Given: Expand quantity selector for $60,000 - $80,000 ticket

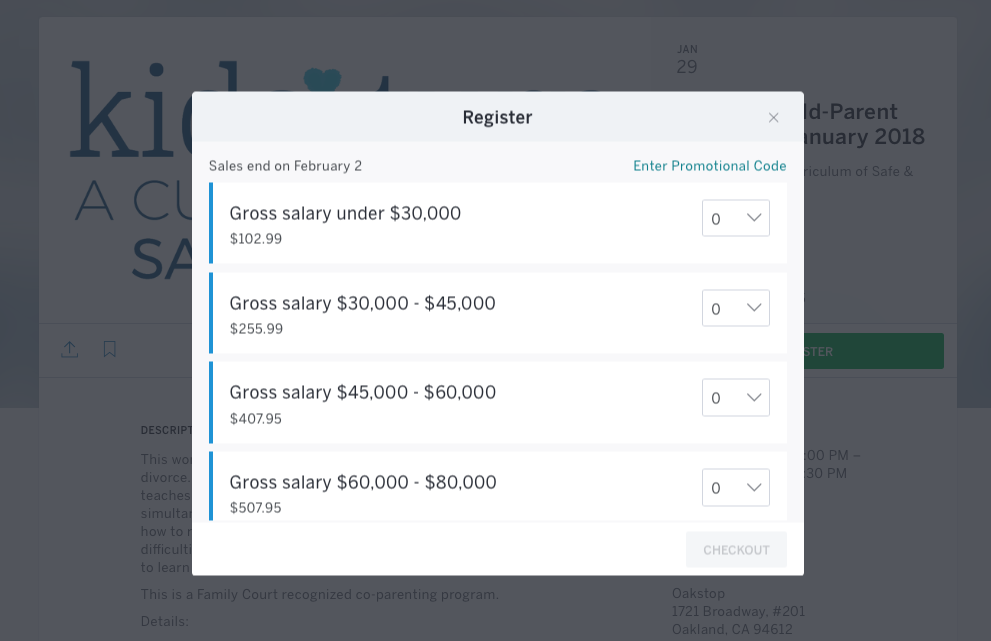Looking at the screenshot, I should (735, 487).
